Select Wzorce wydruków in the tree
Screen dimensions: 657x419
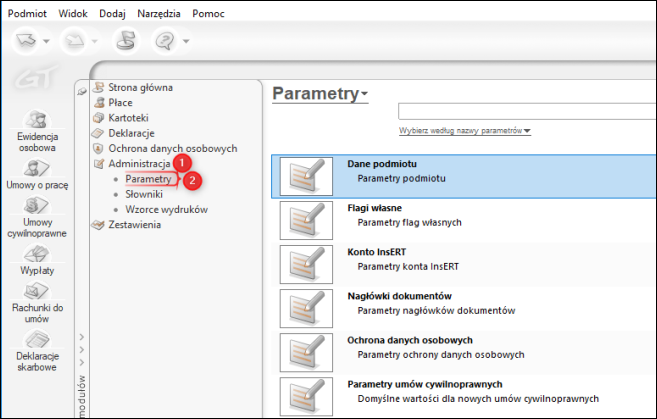pos(164,209)
